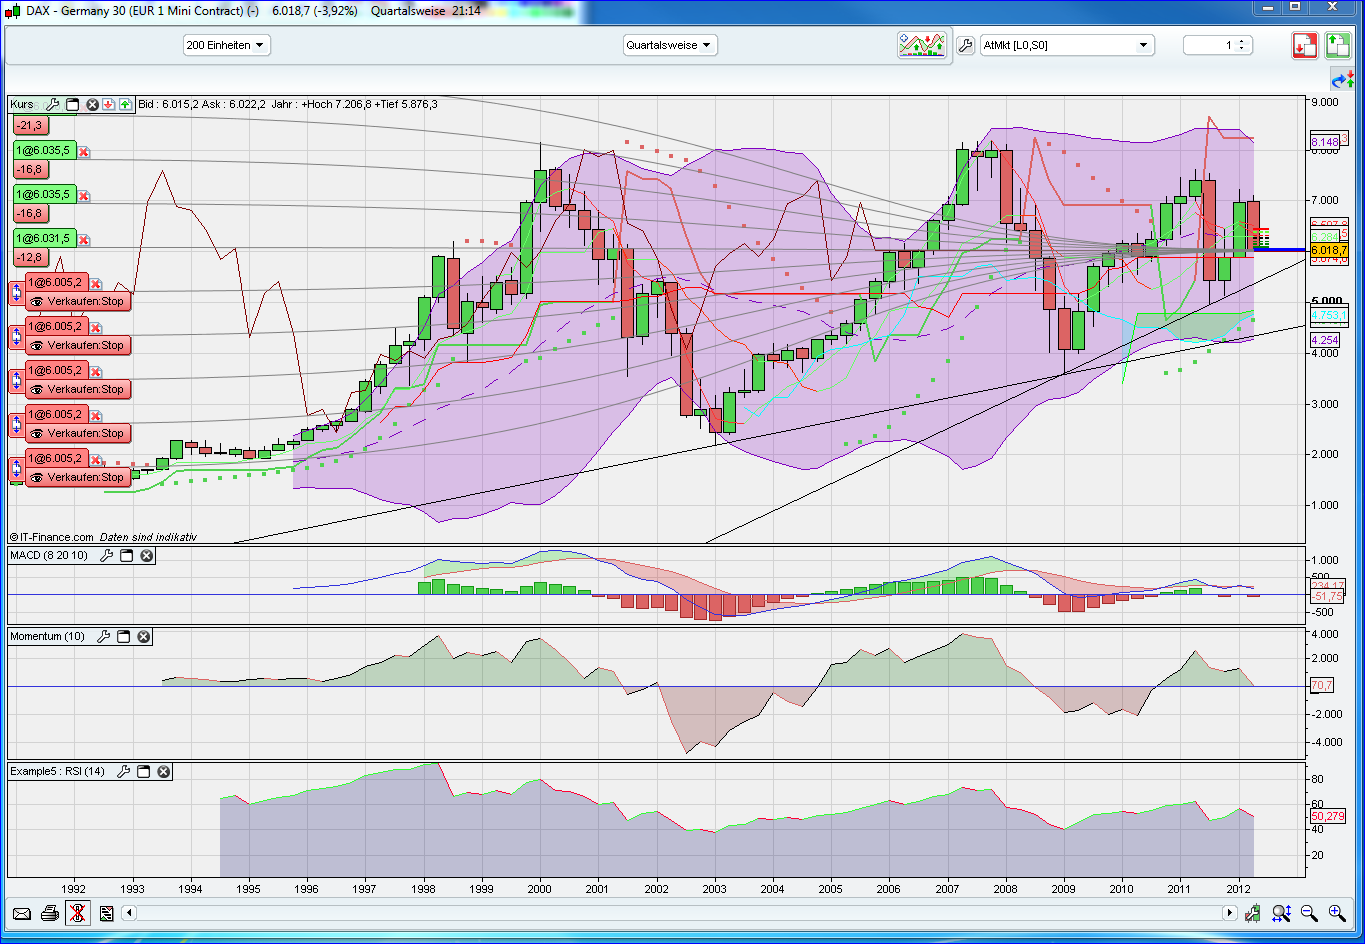
Task: Click the 6.018,7 current price marker
Action: 1329,250
